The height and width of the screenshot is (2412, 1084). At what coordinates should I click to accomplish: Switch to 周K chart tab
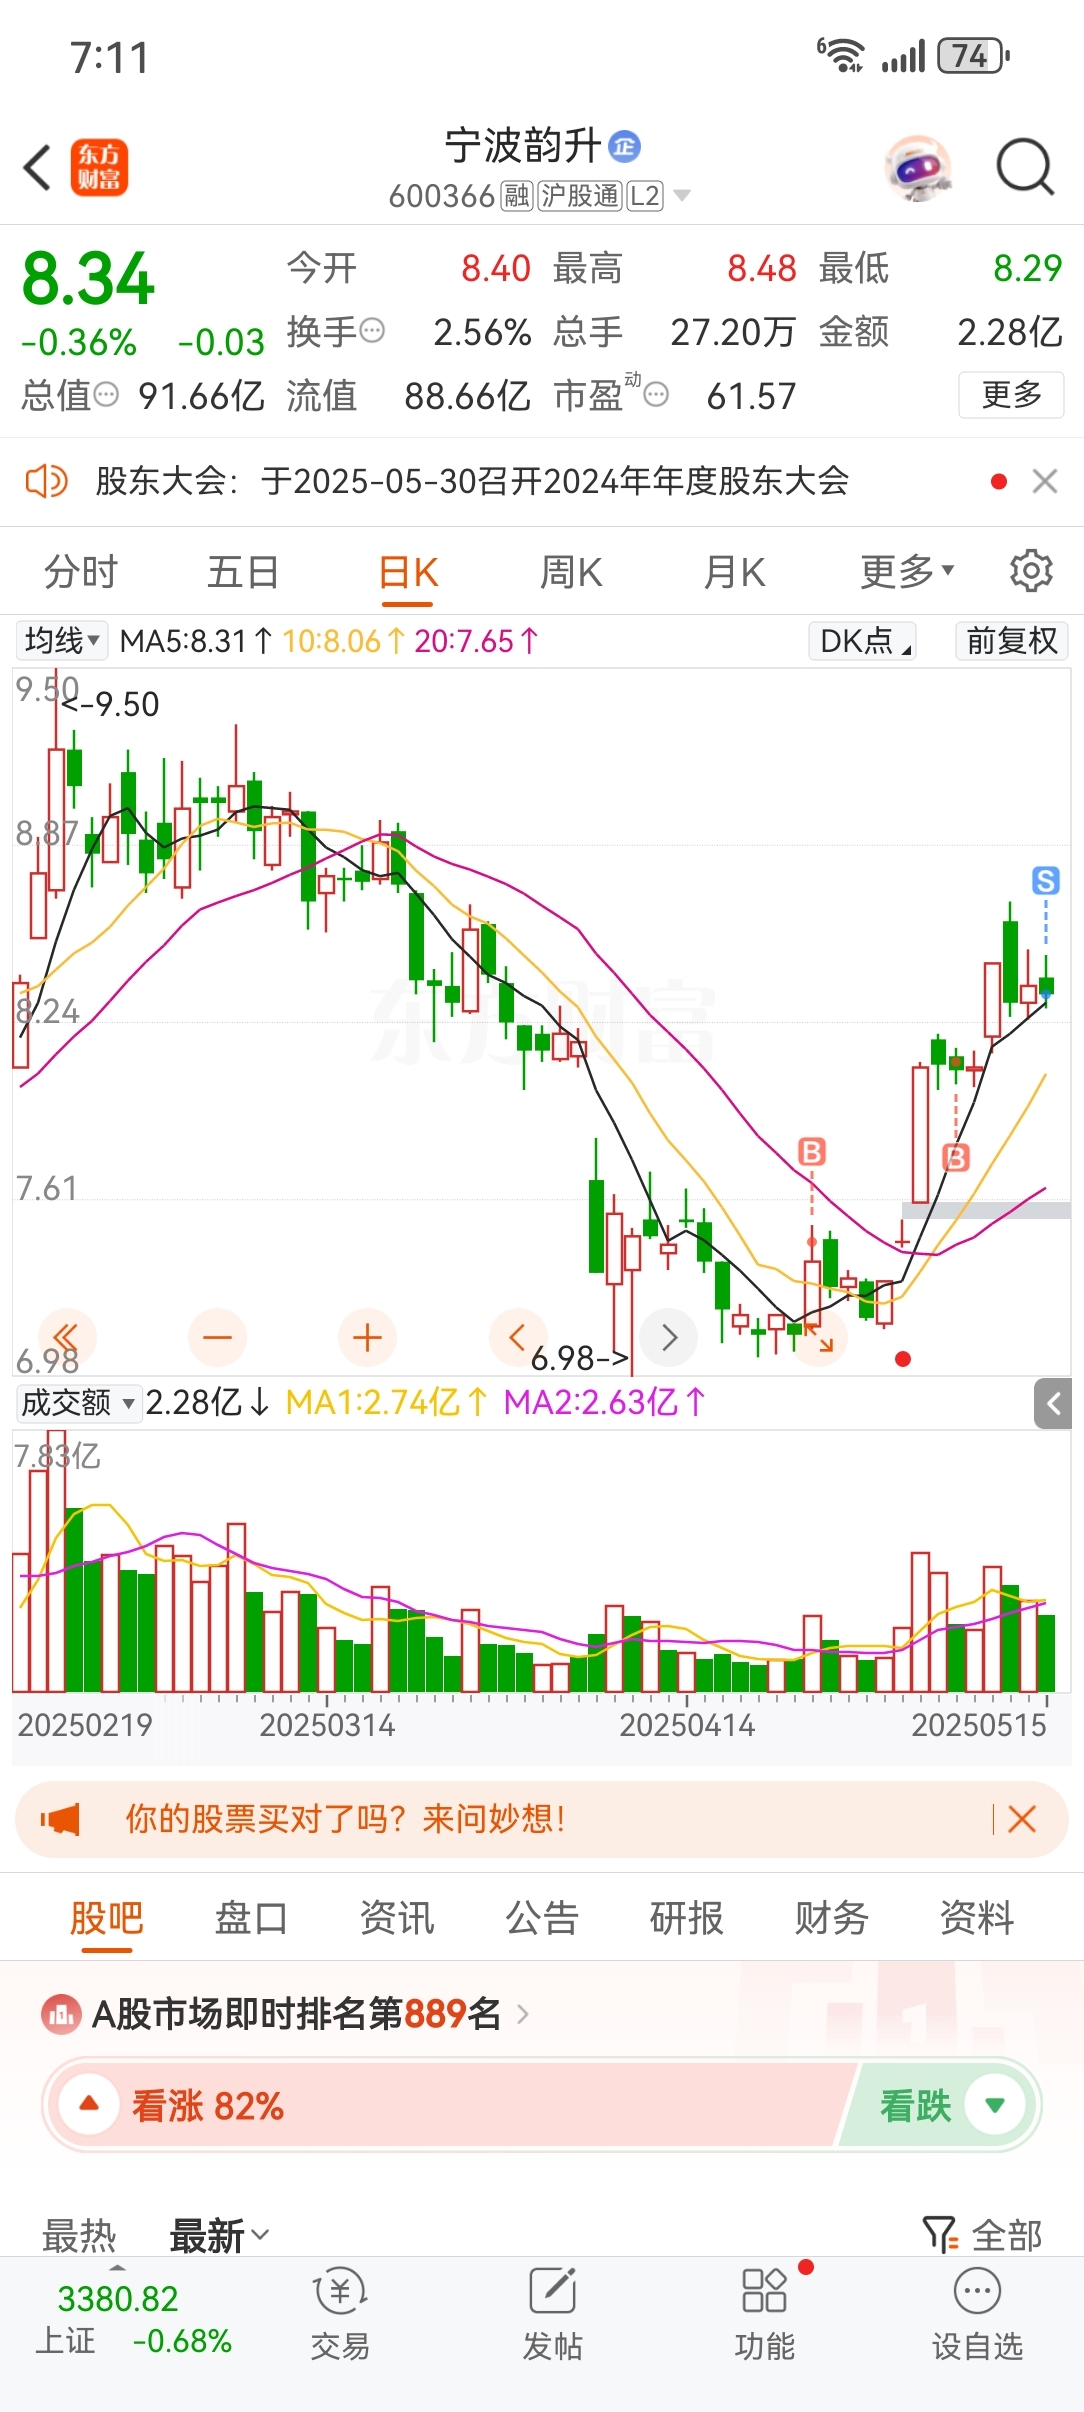571,573
